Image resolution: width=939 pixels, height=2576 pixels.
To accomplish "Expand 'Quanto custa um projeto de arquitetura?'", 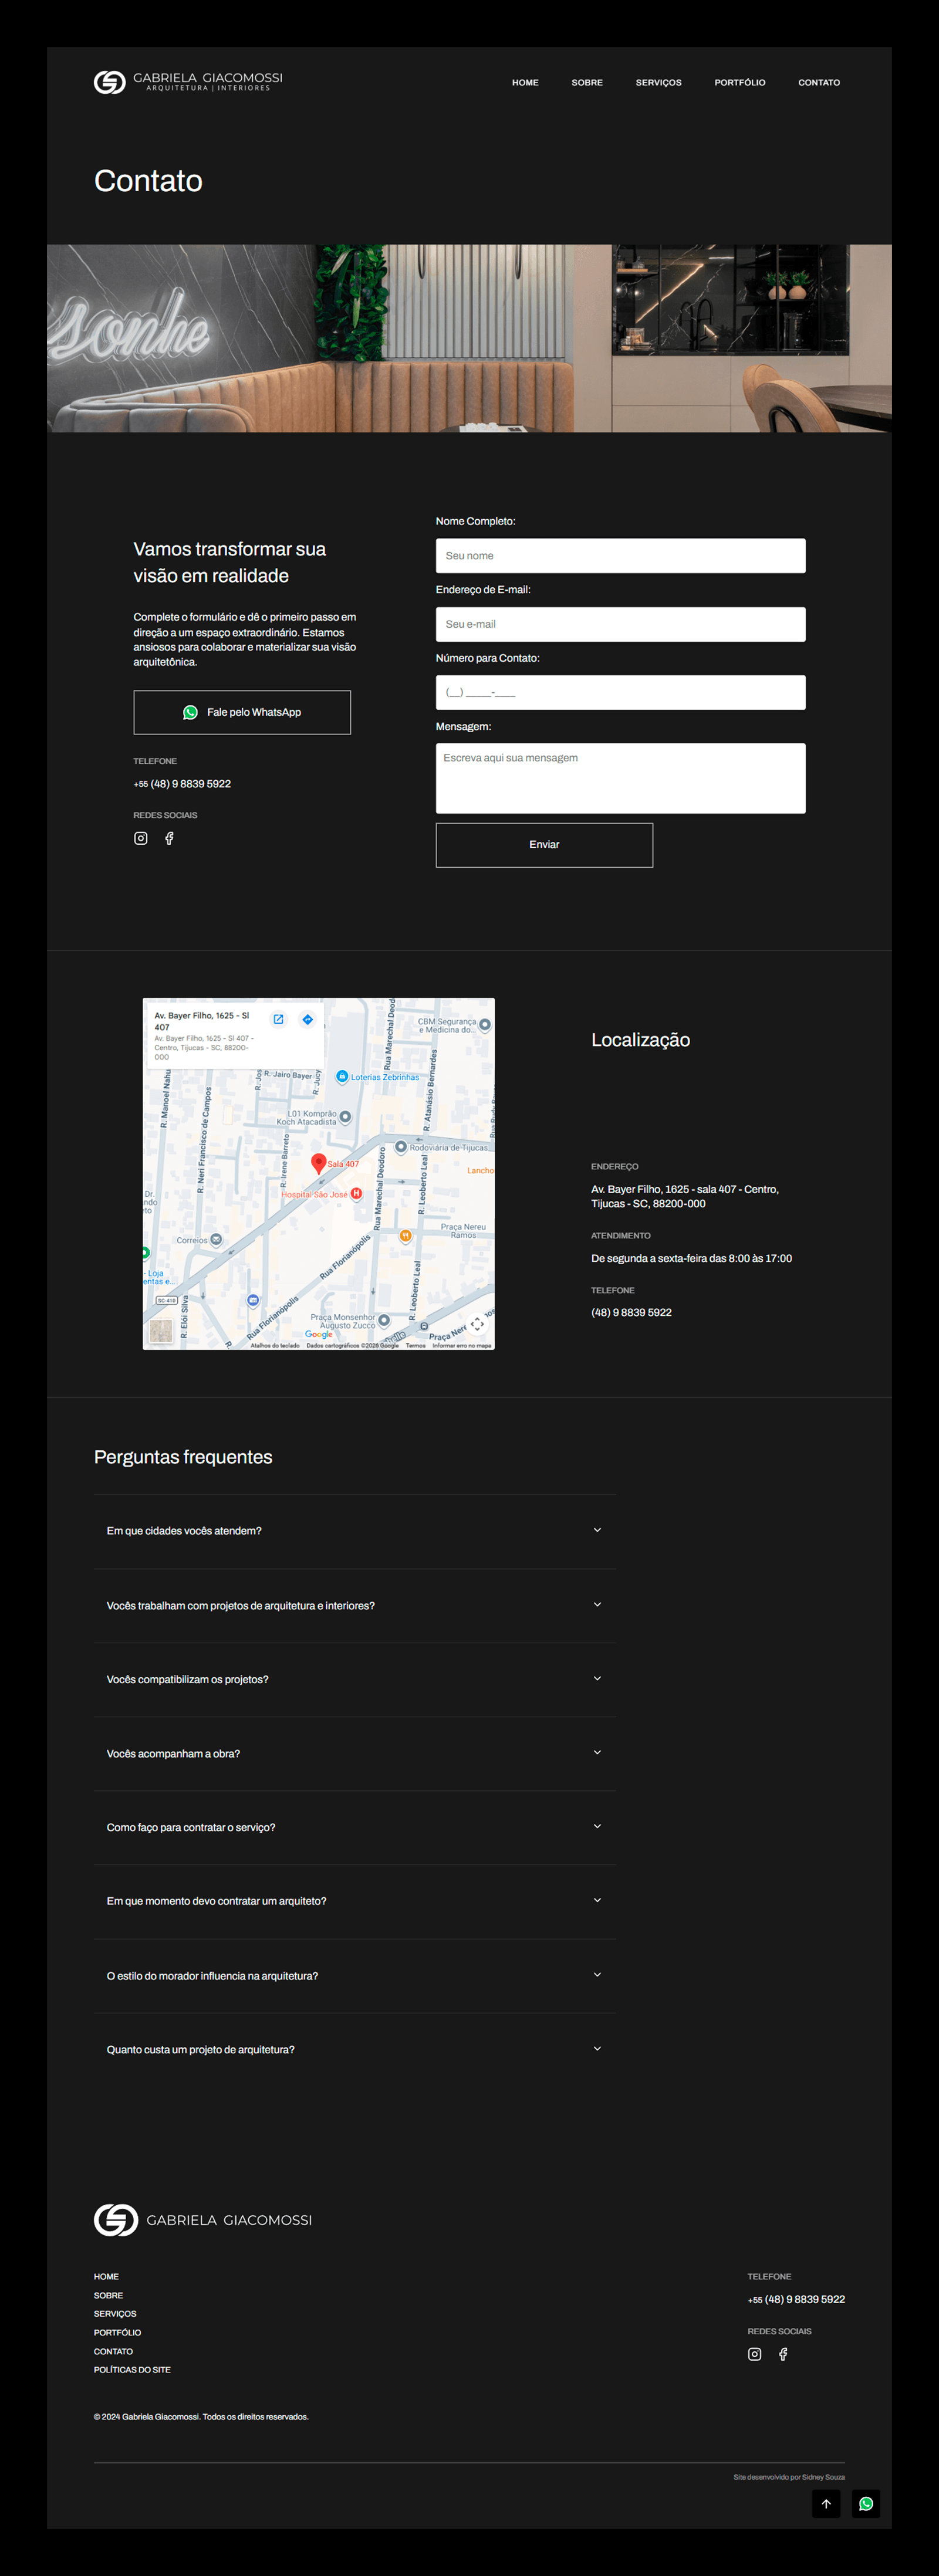I will (x=355, y=2049).
